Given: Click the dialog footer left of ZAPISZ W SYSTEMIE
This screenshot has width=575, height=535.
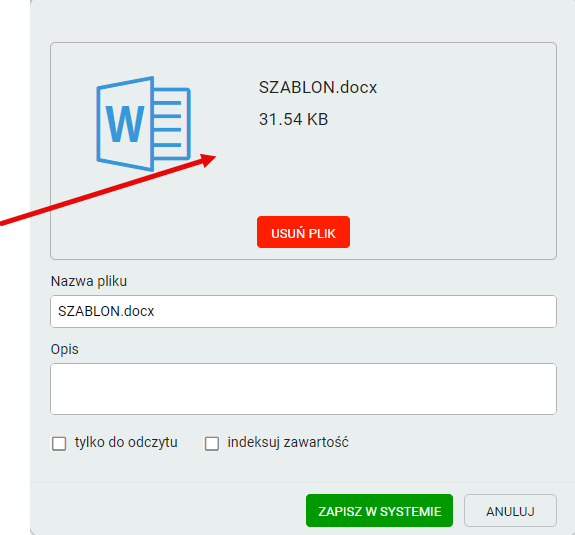Looking at the screenshot, I should (x=165, y=510).
